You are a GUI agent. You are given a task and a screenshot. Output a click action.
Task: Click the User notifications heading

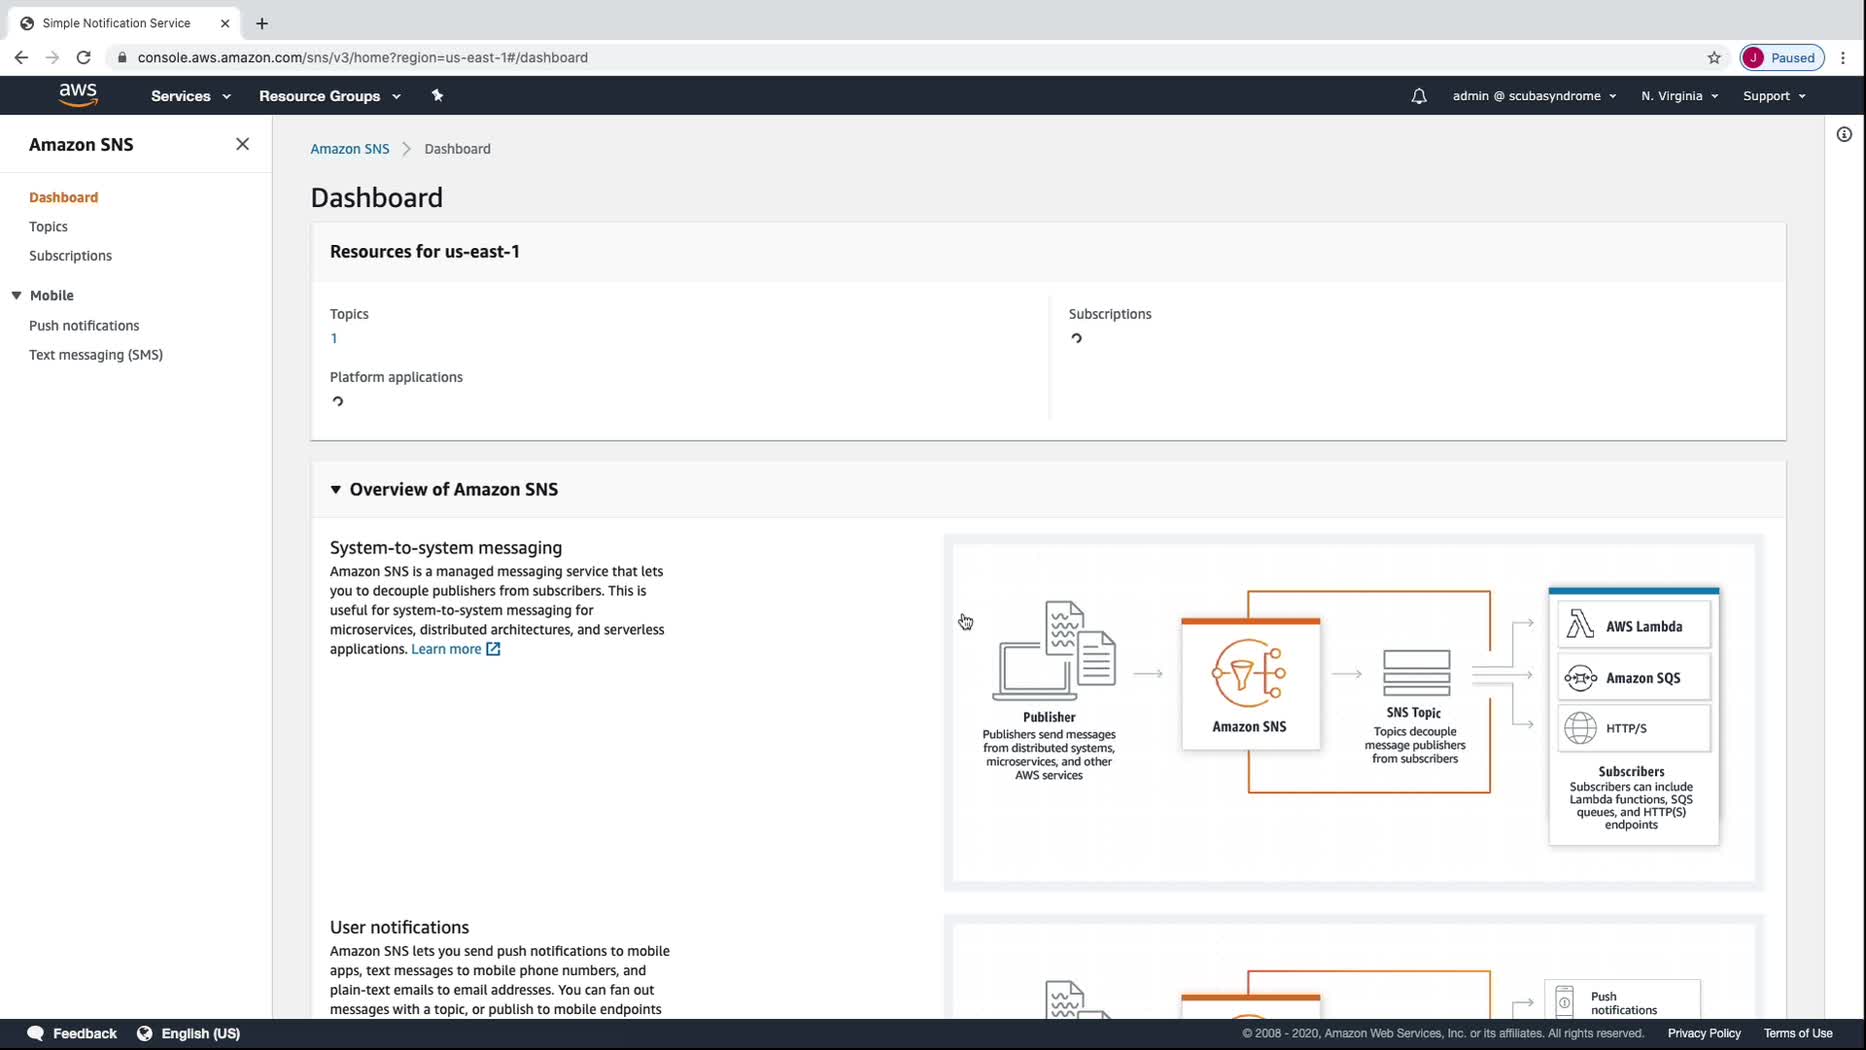[399, 927]
